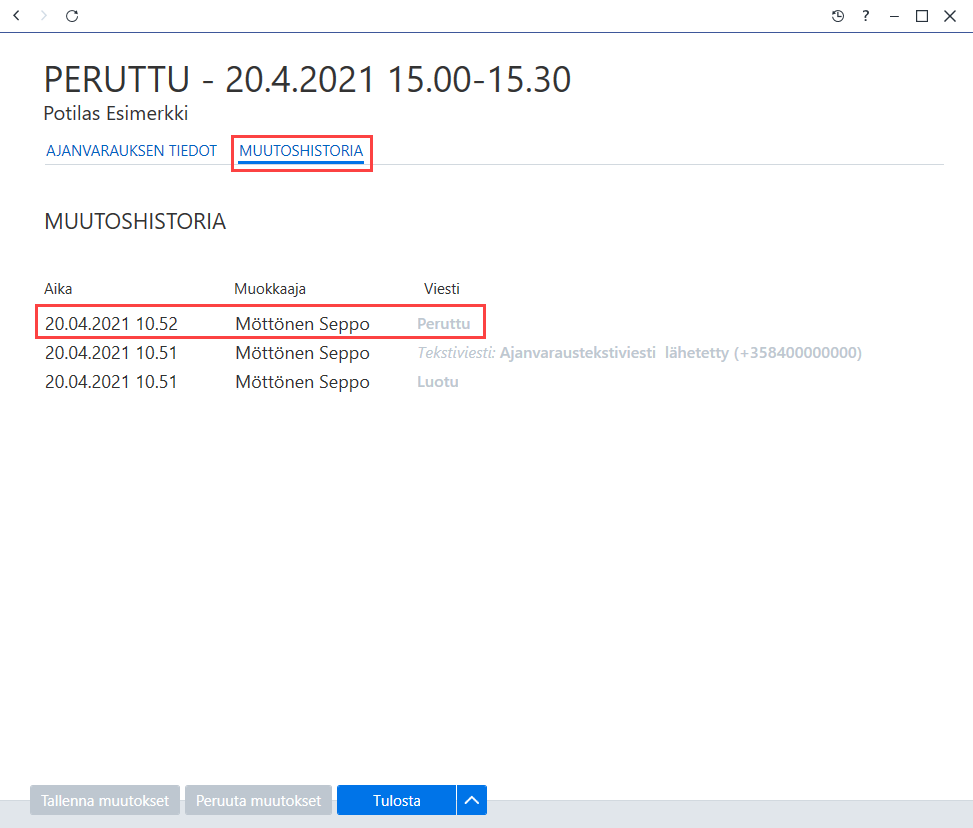Select the Muutoshistoria tab

point(301,151)
